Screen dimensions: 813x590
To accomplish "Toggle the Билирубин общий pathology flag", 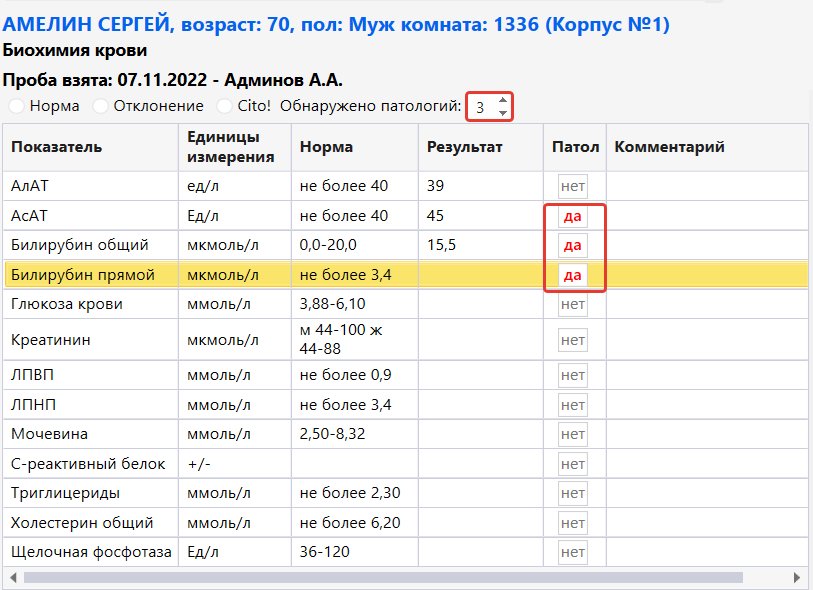I will (x=573, y=246).
